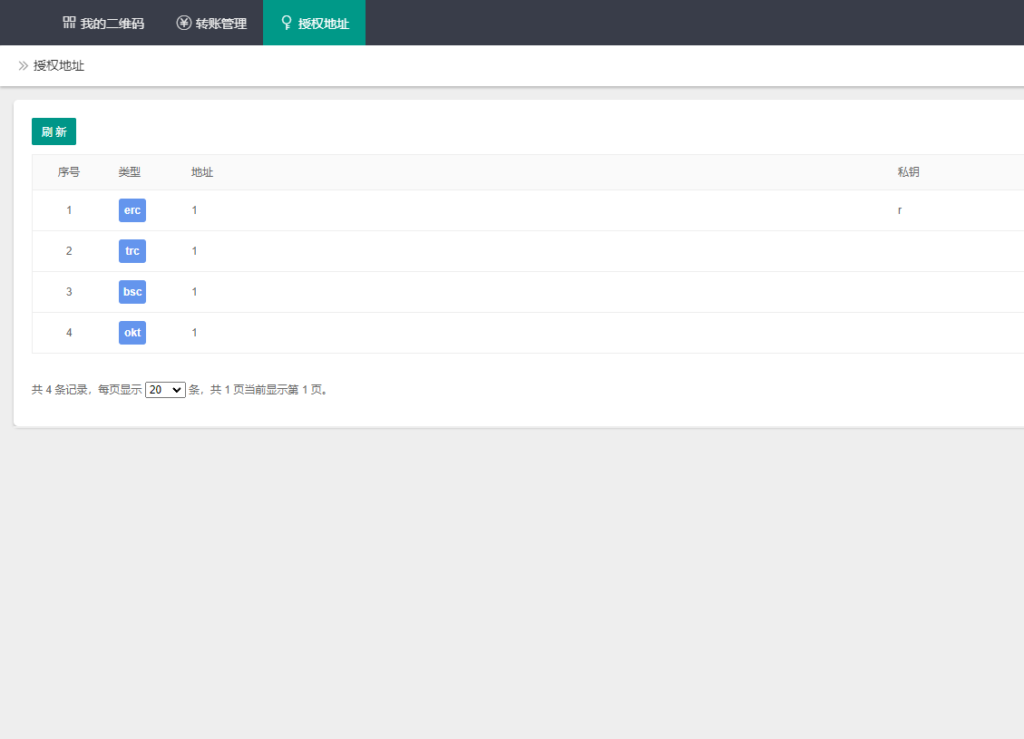Click the erc type badge
This screenshot has width=1024, height=739.
[x=132, y=210]
